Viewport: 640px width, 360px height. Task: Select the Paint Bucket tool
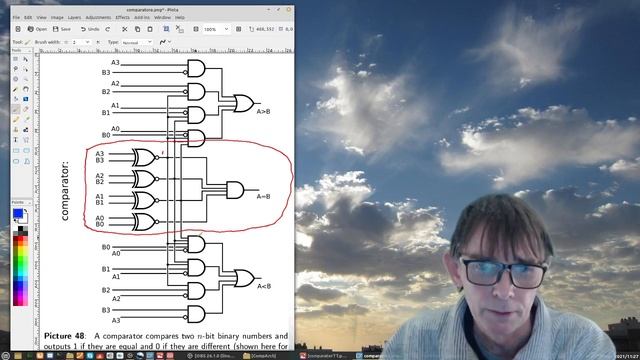(16, 99)
